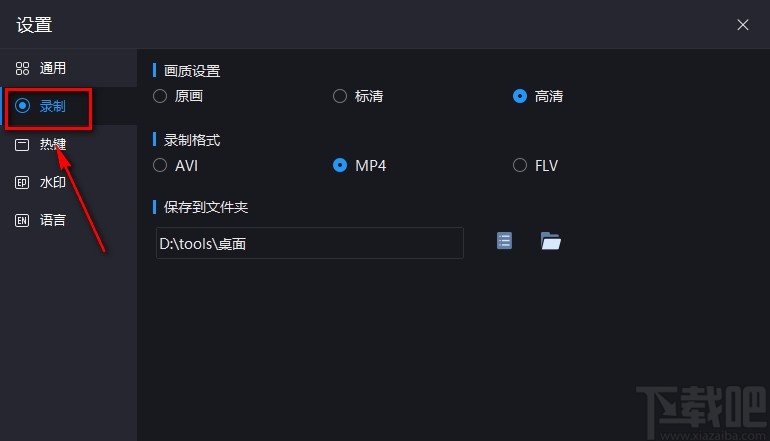Viewport: 770px width, 441px height.
Task: Select the 录制 tab label
Action: pos(53,107)
